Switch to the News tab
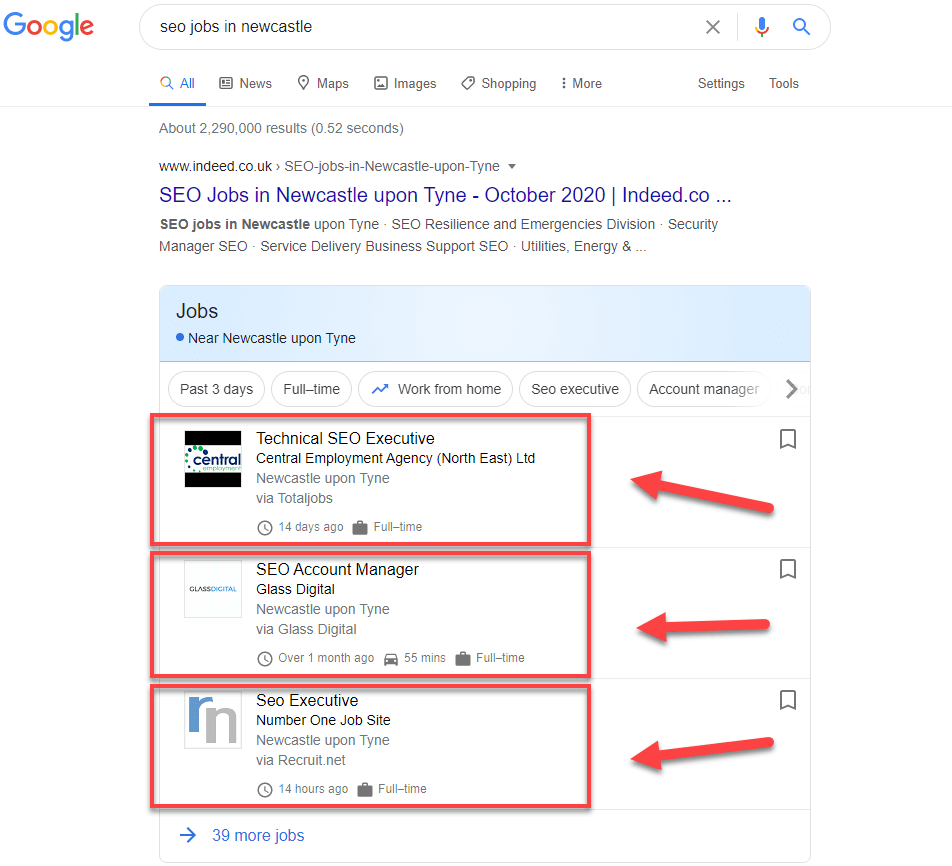The height and width of the screenshot is (866, 952). pyautogui.click(x=245, y=83)
